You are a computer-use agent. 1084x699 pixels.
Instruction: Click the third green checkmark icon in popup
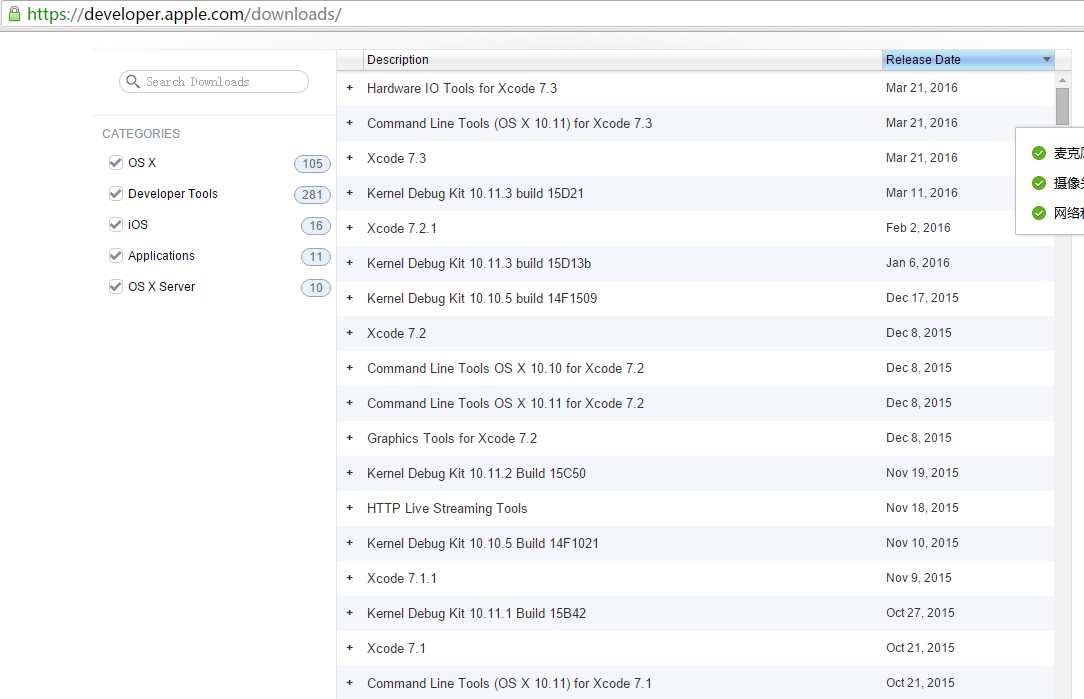[x=1038, y=212]
